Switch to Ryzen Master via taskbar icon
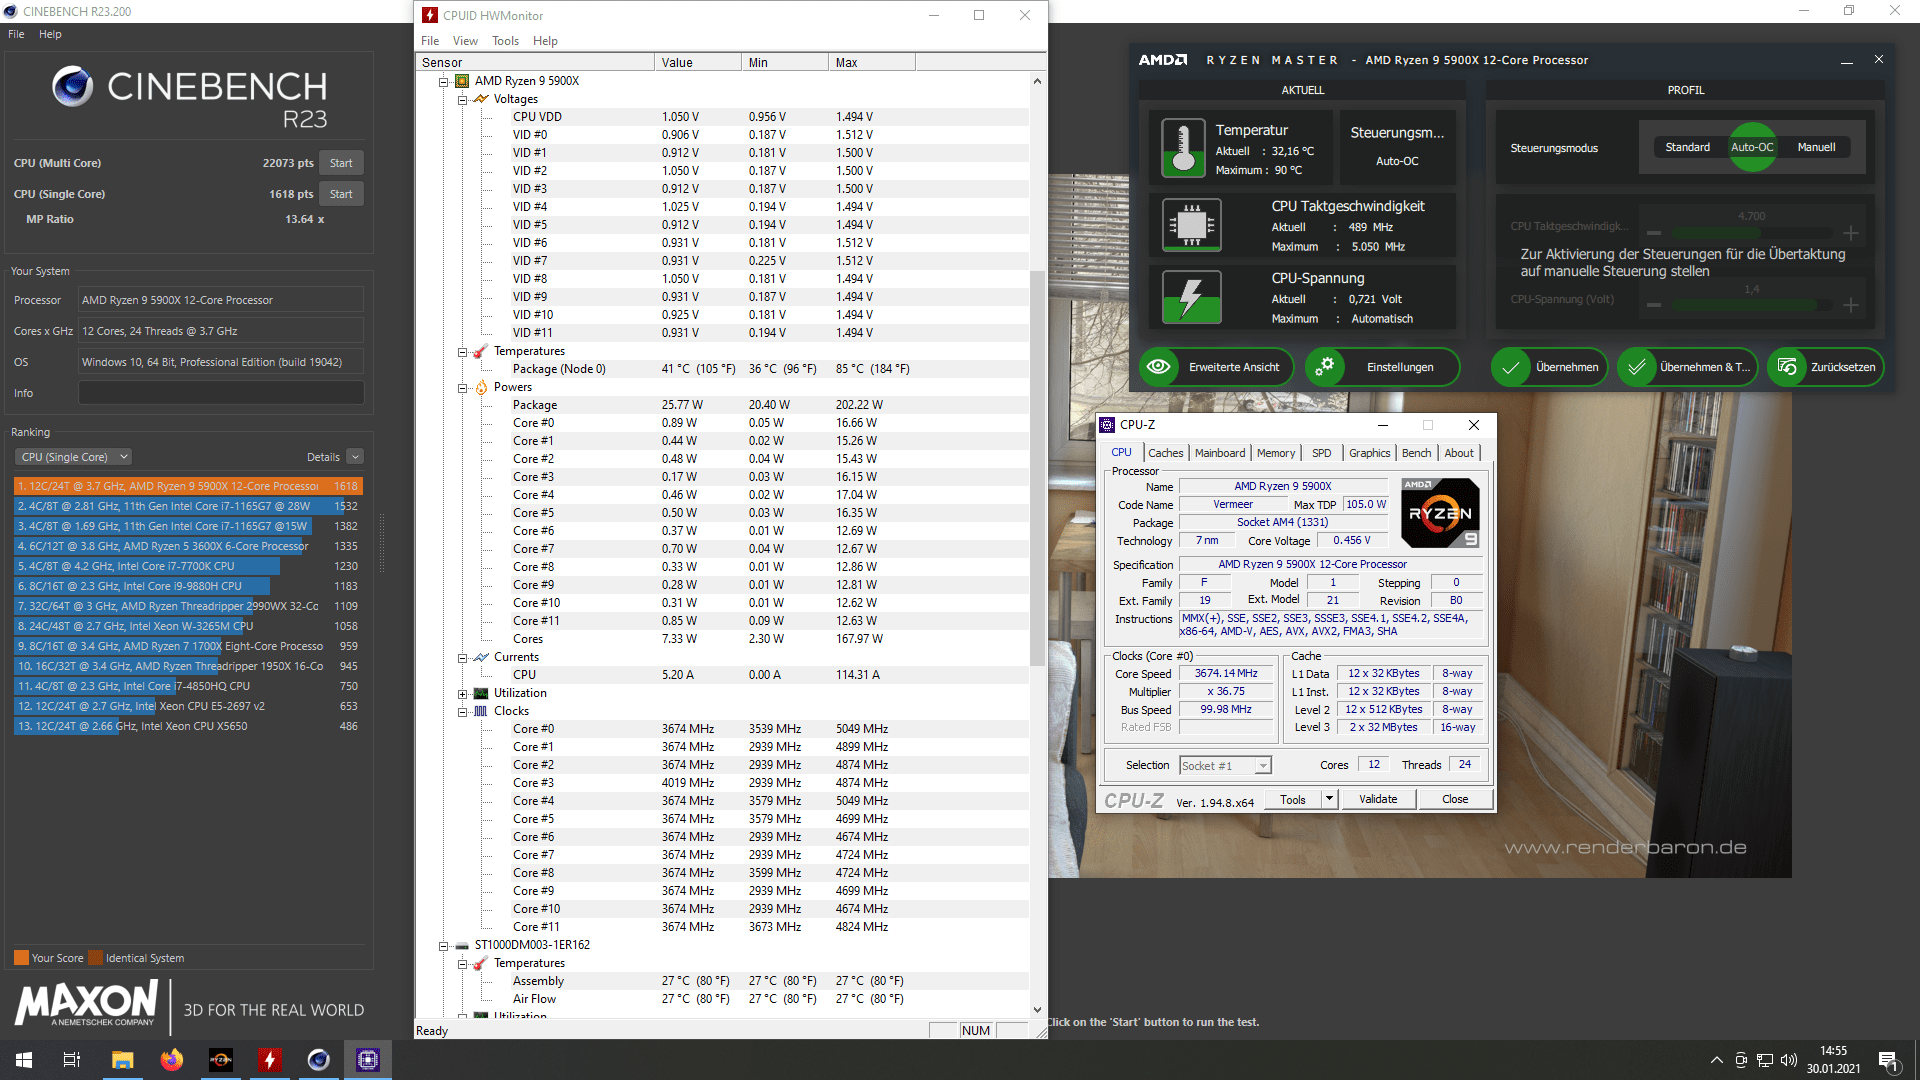Viewport: 1920px width, 1080px height. [221, 1060]
